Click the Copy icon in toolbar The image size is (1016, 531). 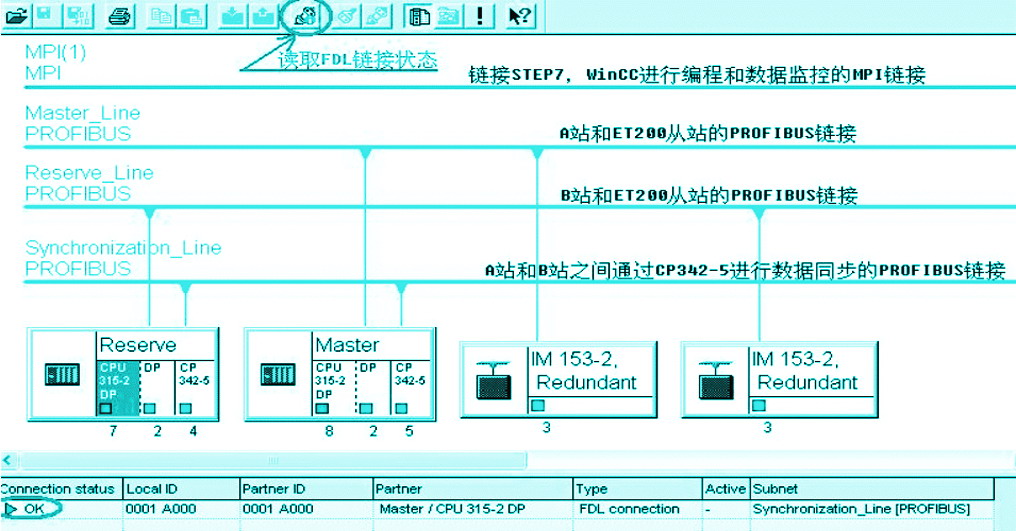coord(161,16)
